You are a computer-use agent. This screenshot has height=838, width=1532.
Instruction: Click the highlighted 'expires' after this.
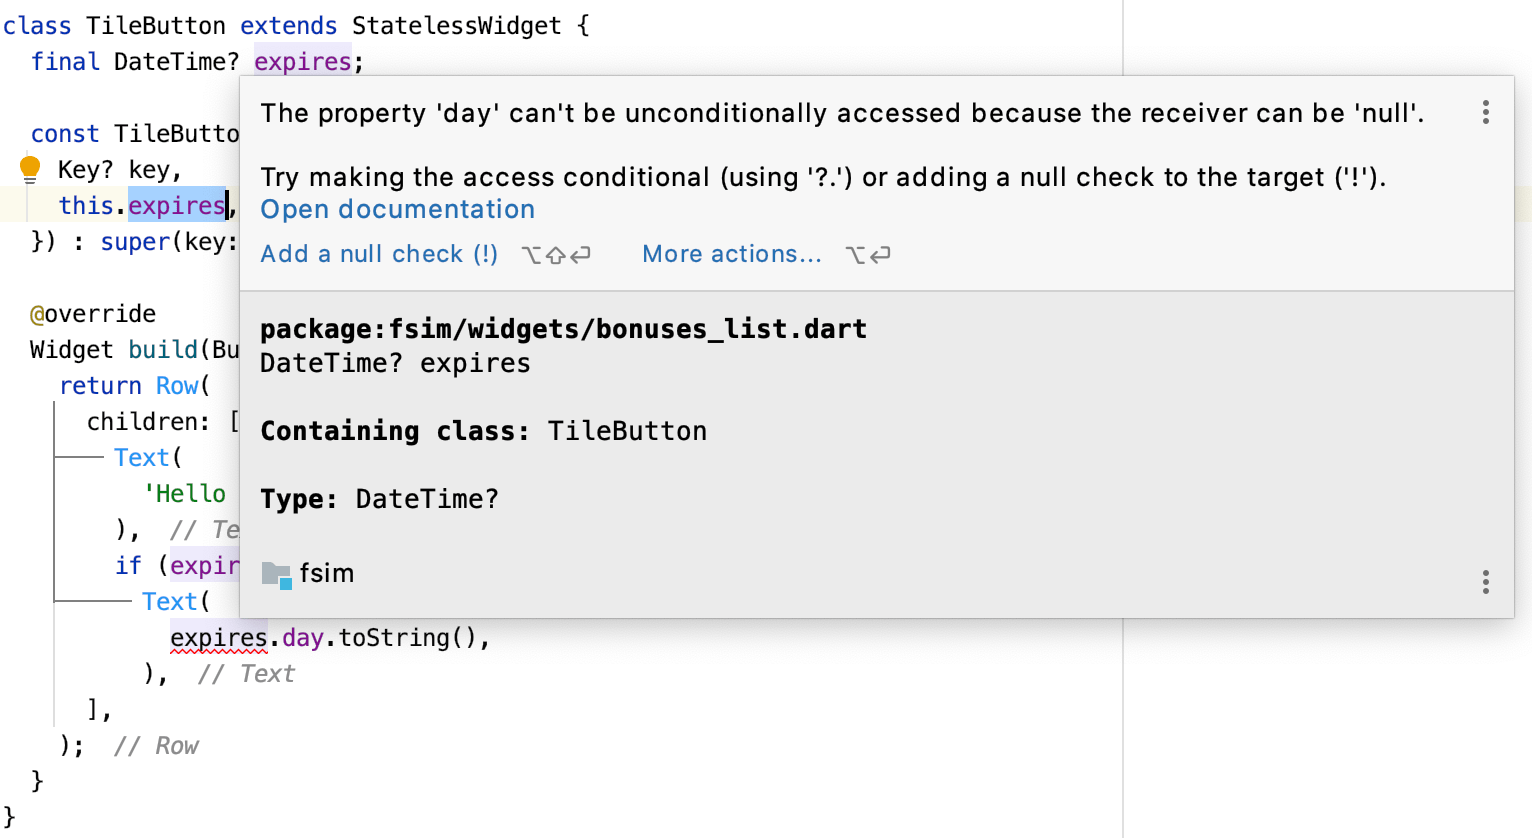pos(176,206)
